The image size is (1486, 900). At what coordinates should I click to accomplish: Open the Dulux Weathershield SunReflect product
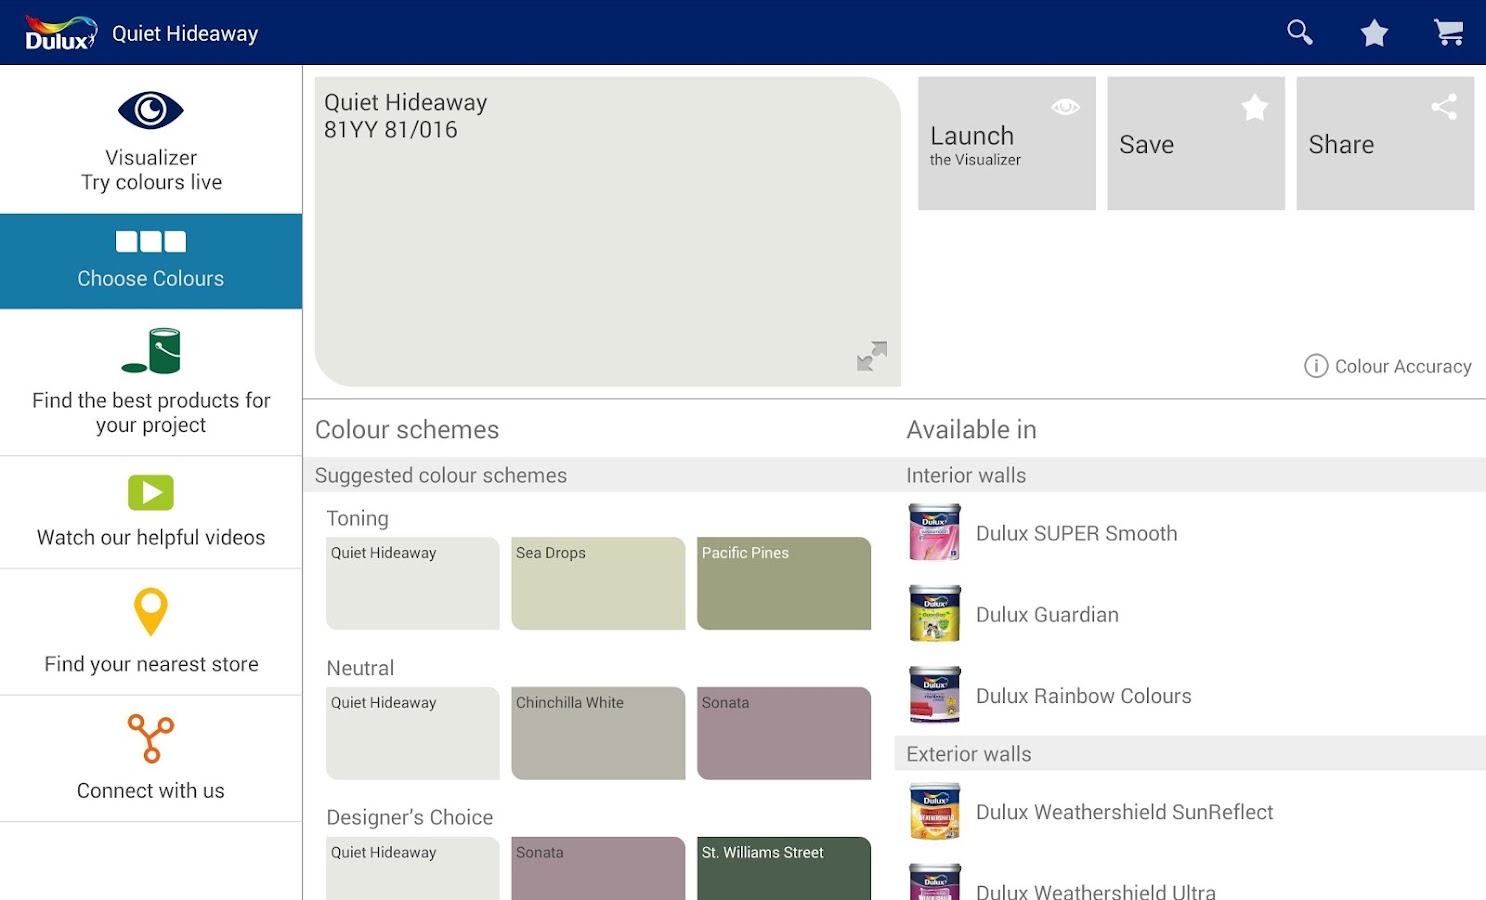point(1124,812)
